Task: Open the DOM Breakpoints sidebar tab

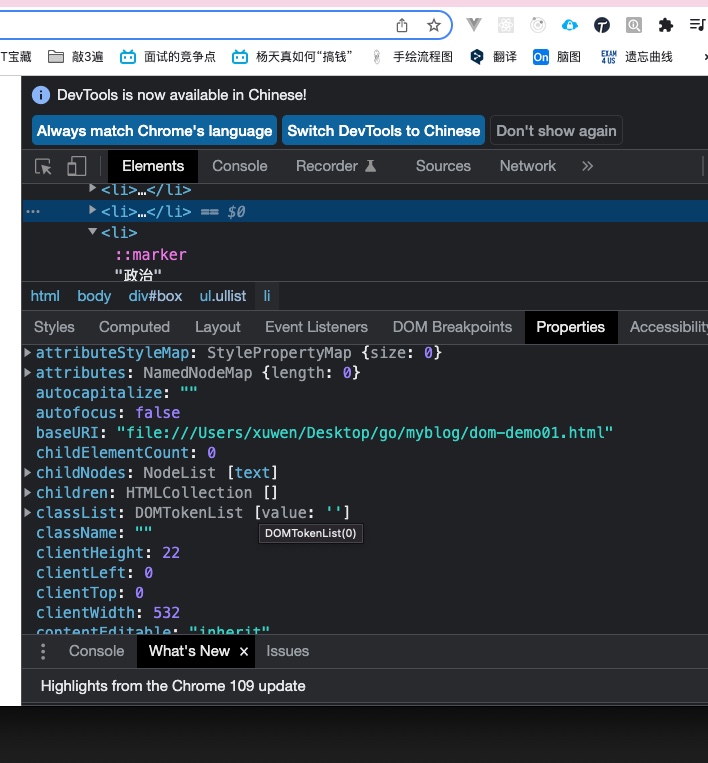Action: (x=452, y=327)
